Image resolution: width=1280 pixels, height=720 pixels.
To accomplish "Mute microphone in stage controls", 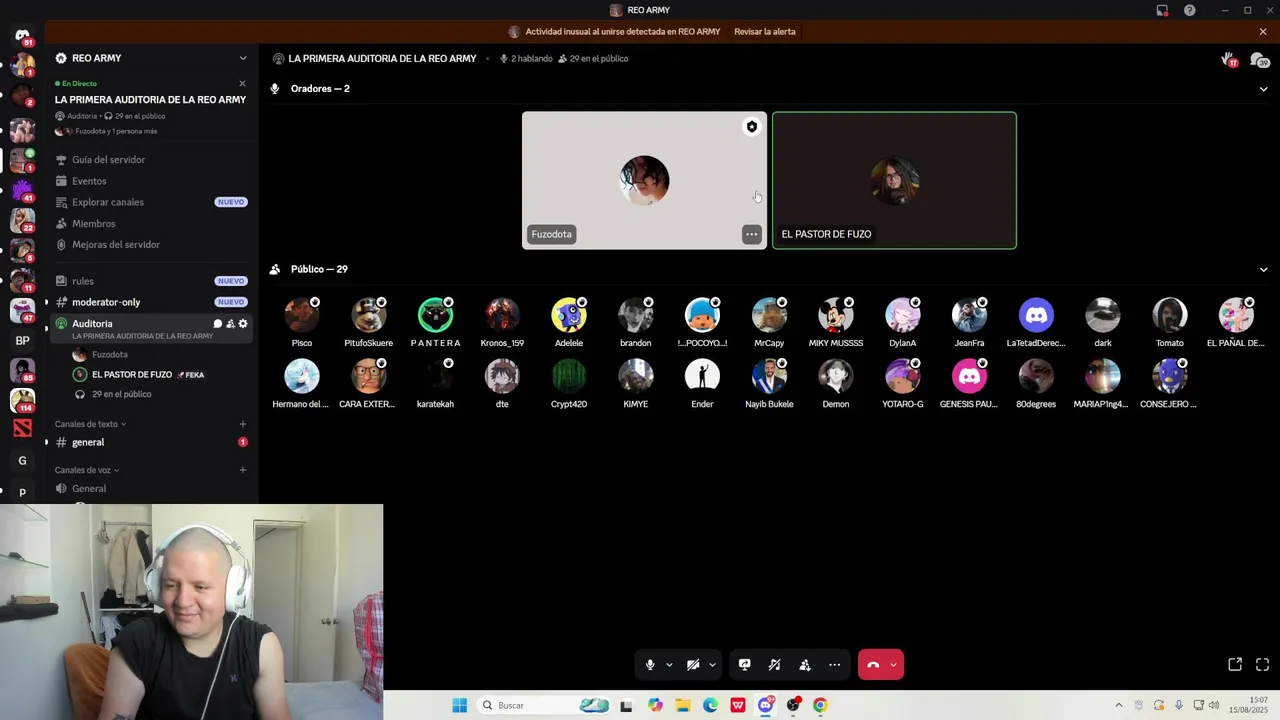I will (x=650, y=665).
